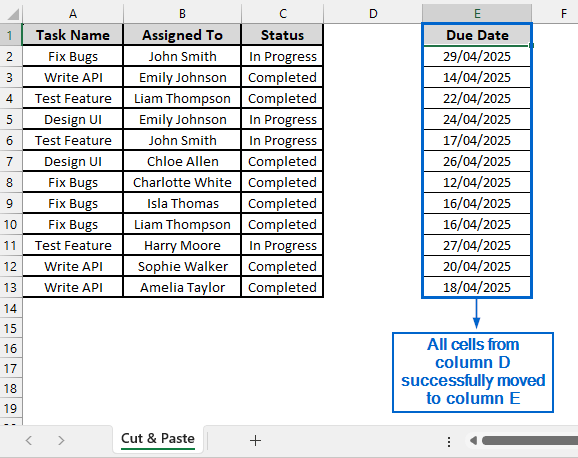Select column E header
This screenshot has width=578, height=458.
[x=477, y=14]
